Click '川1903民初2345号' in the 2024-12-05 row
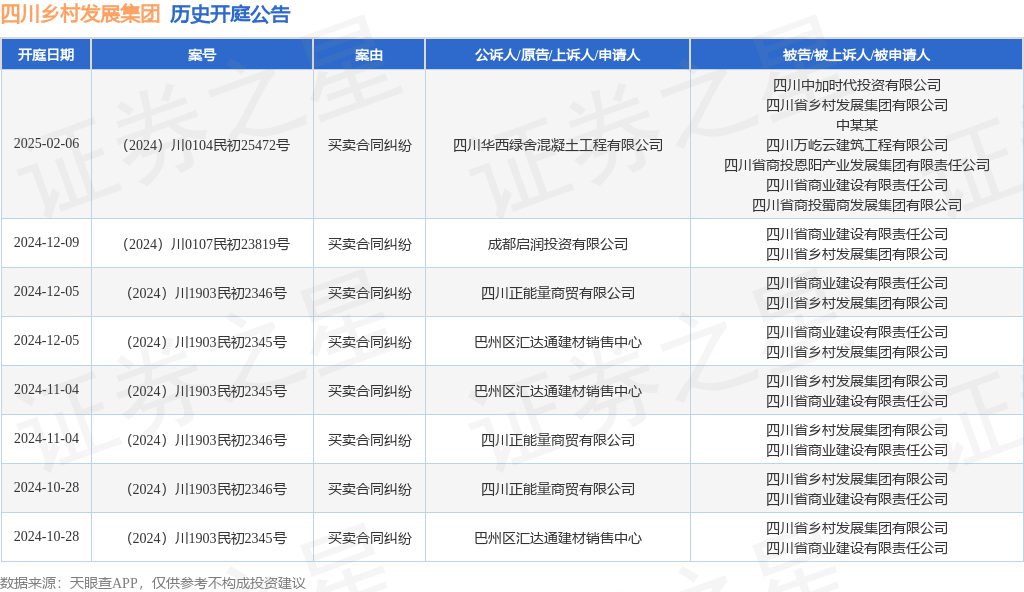The width and height of the screenshot is (1024, 592). pos(231,342)
